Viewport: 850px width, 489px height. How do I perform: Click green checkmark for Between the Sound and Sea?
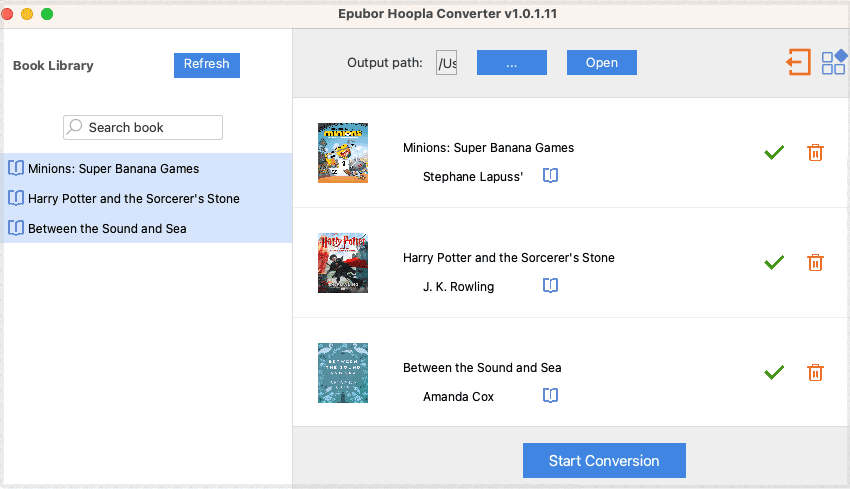(773, 372)
